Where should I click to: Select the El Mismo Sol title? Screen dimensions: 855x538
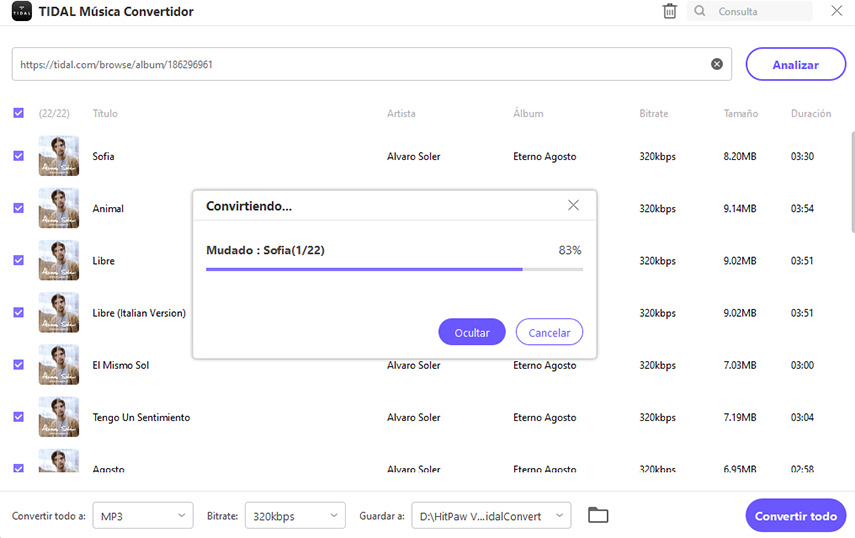pos(121,365)
